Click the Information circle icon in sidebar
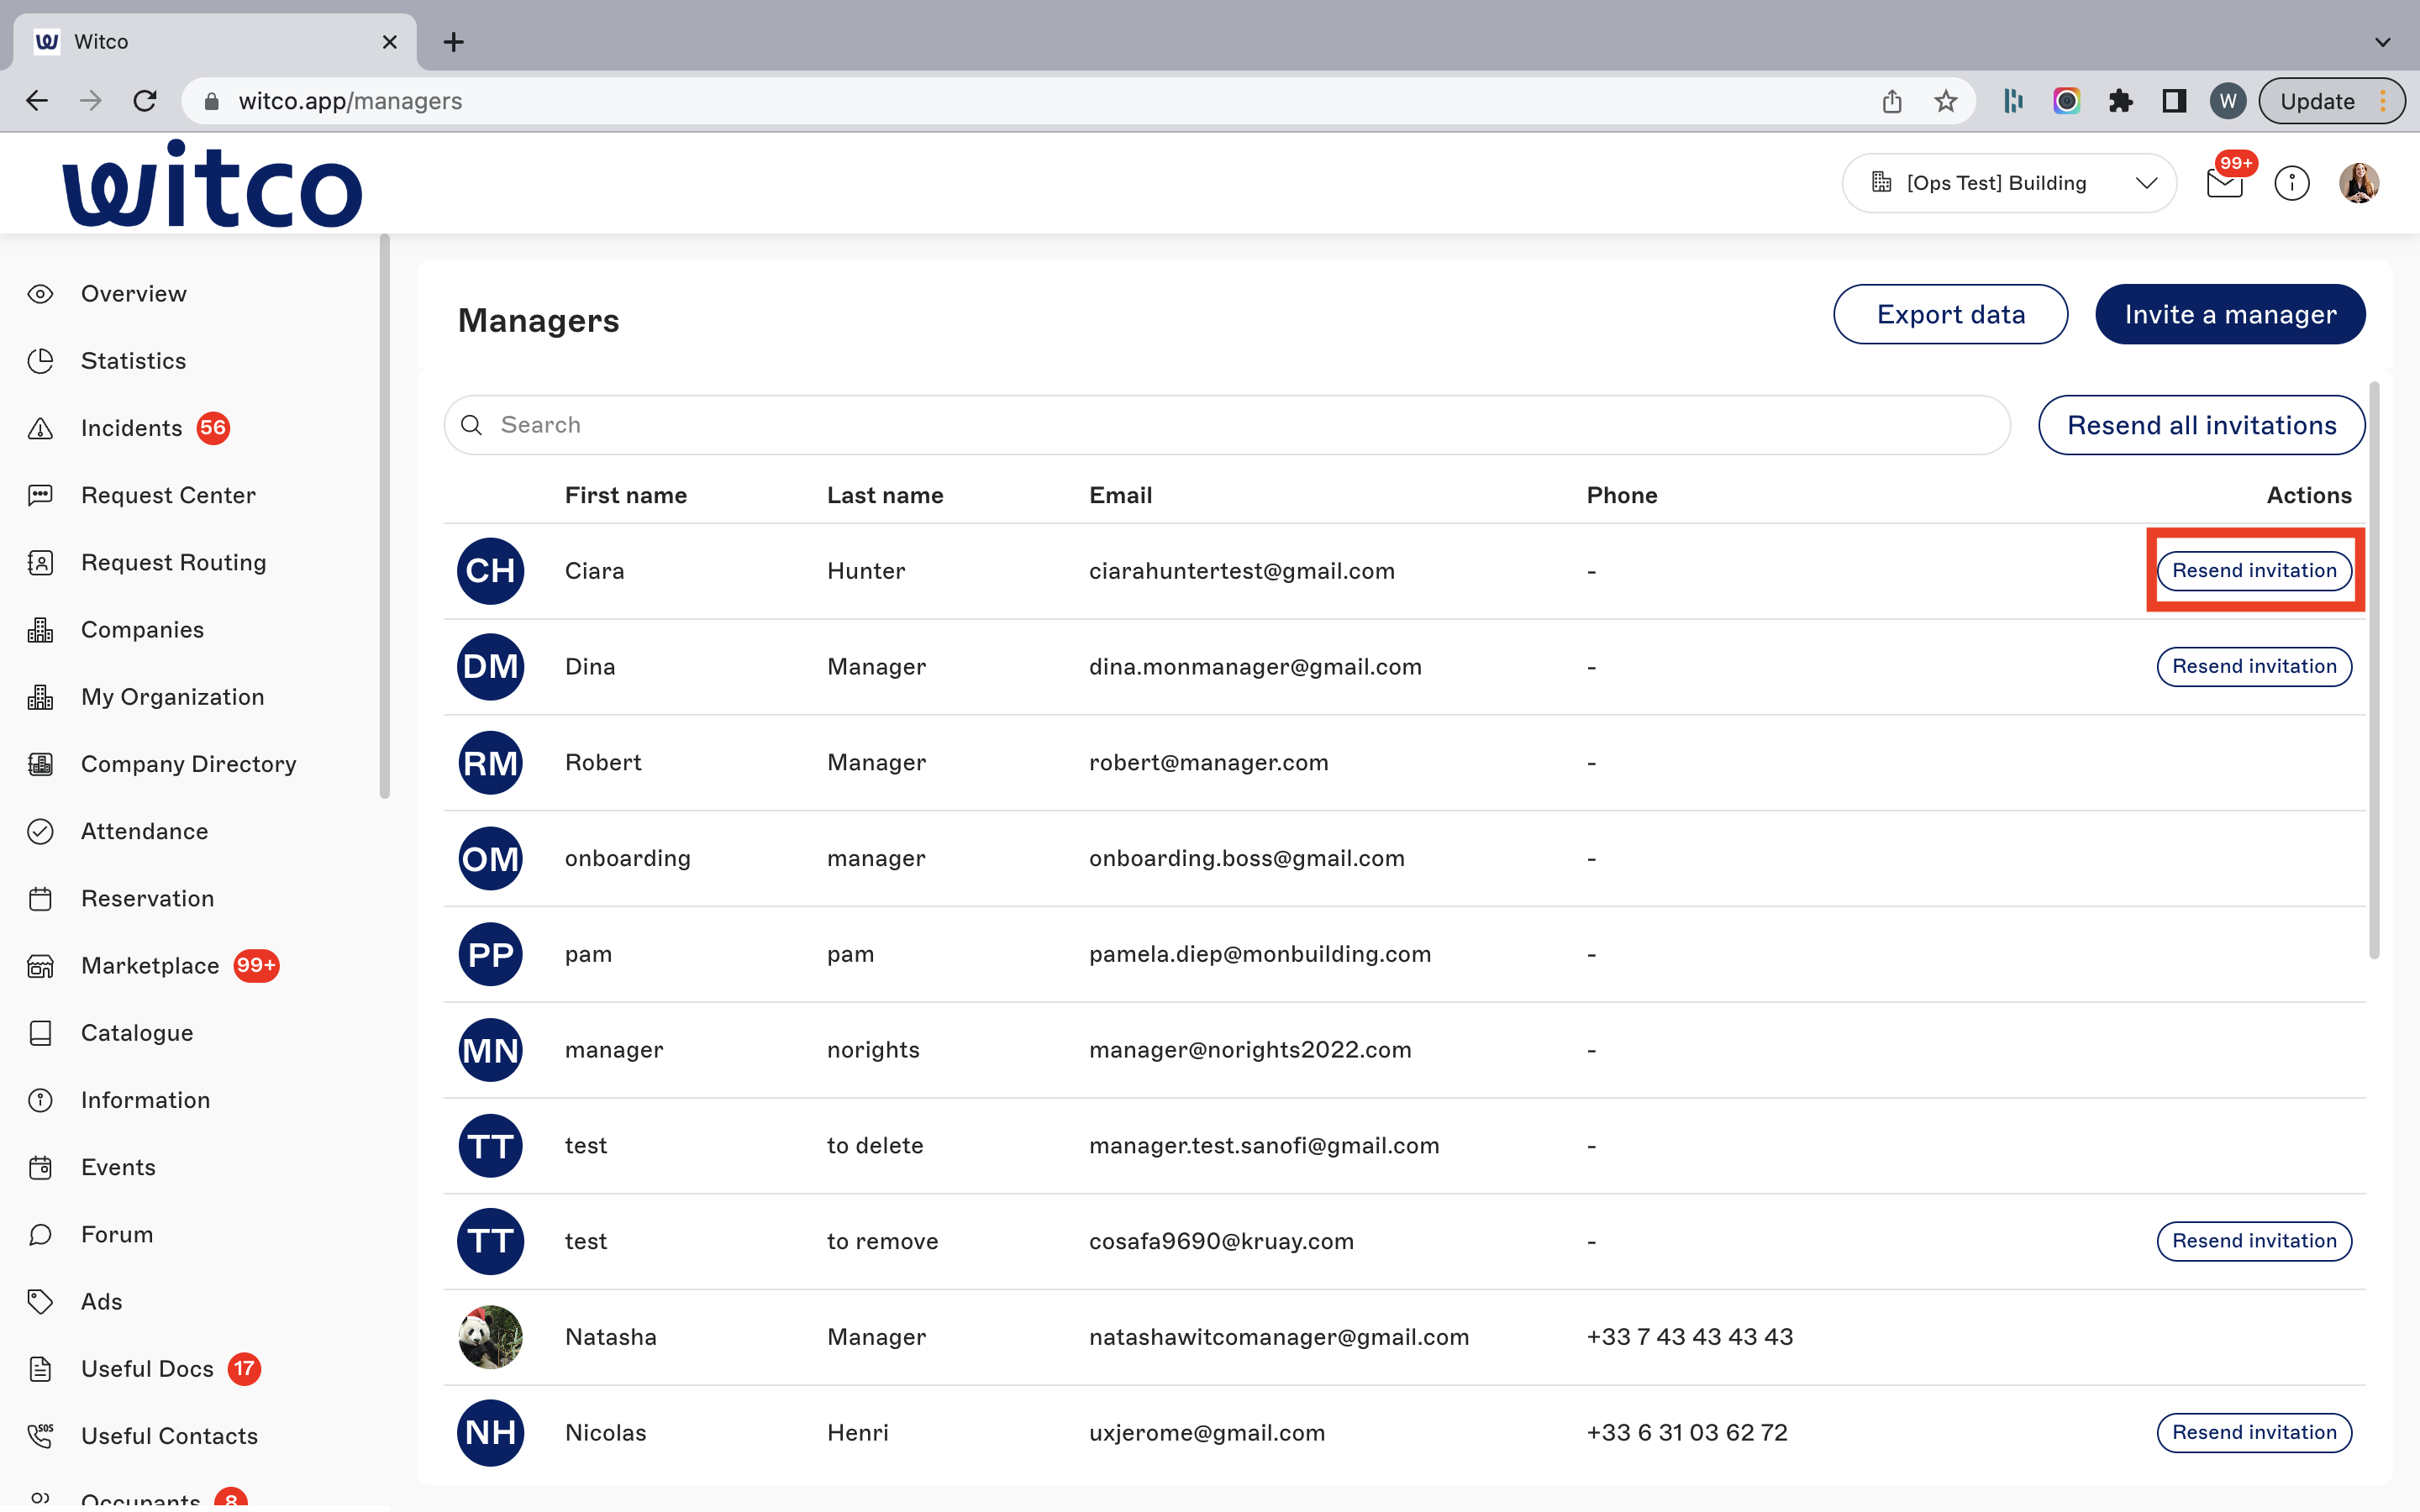Viewport: 2420px width, 1512px height. pos(40,1100)
